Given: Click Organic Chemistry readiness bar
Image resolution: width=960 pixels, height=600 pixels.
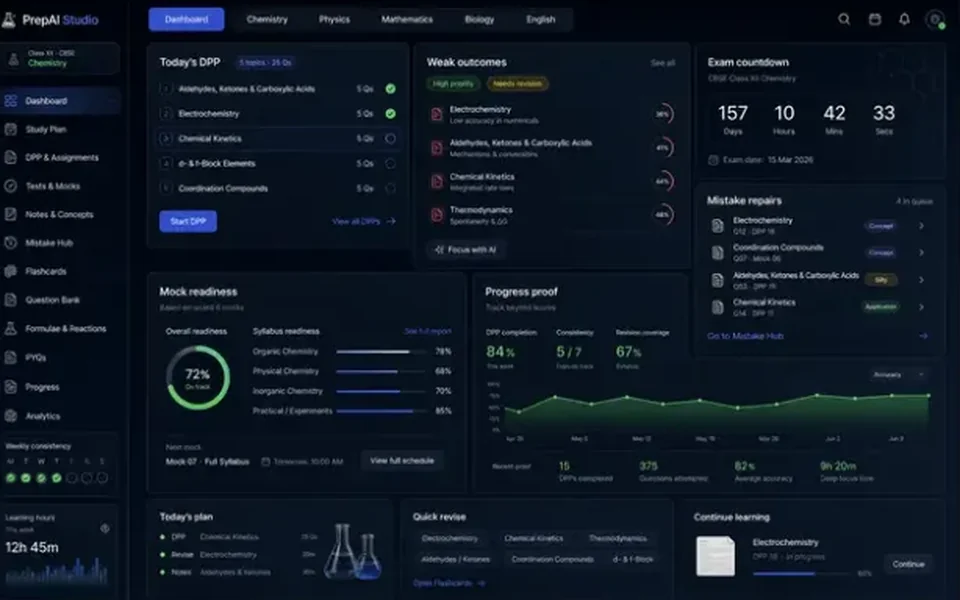Looking at the screenshot, I should [x=381, y=351].
